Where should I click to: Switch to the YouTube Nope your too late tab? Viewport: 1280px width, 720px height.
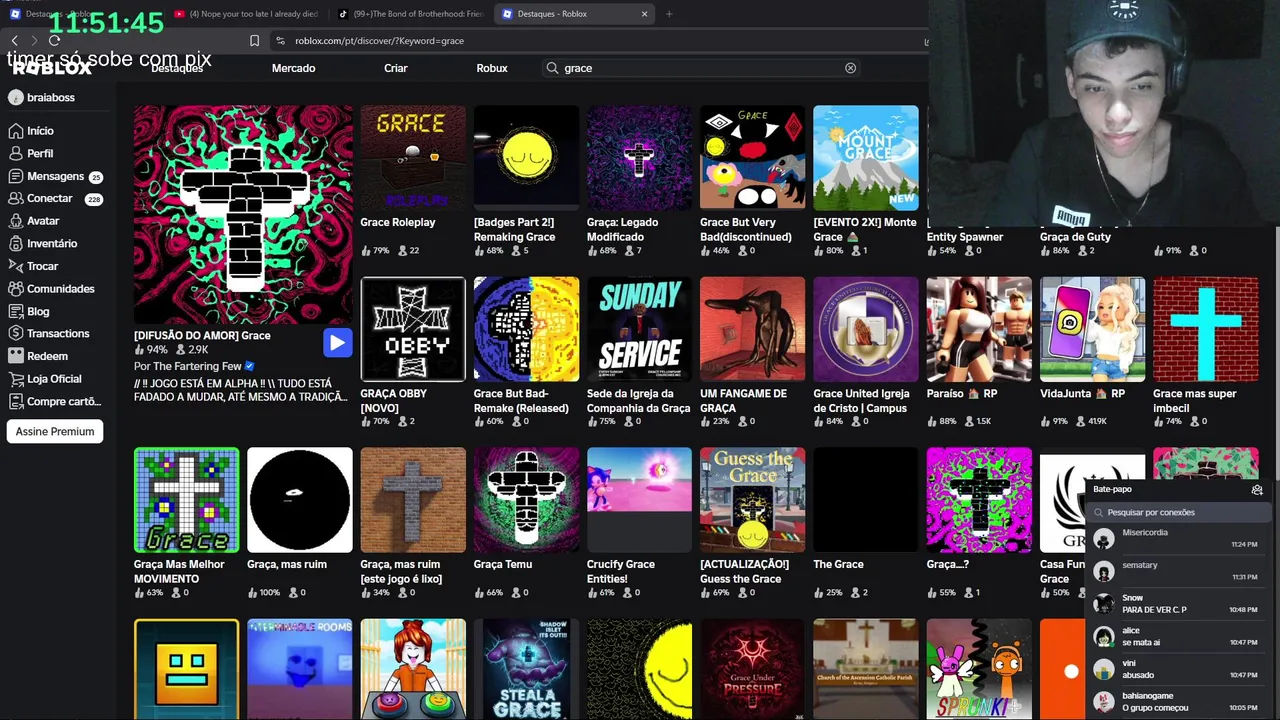(247, 14)
